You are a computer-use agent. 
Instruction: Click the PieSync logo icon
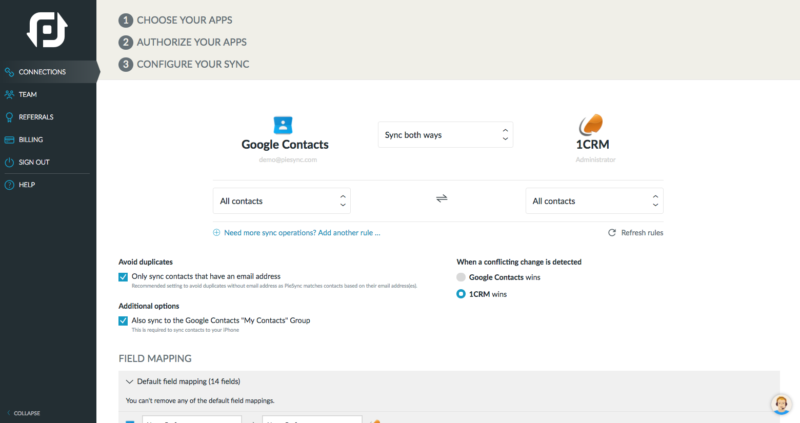click(47, 29)
